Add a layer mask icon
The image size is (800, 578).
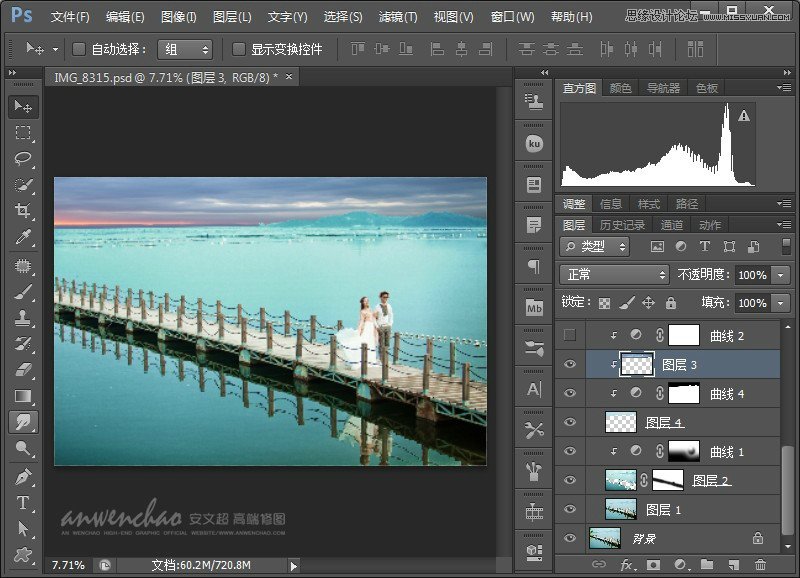[x=653, y=564]
